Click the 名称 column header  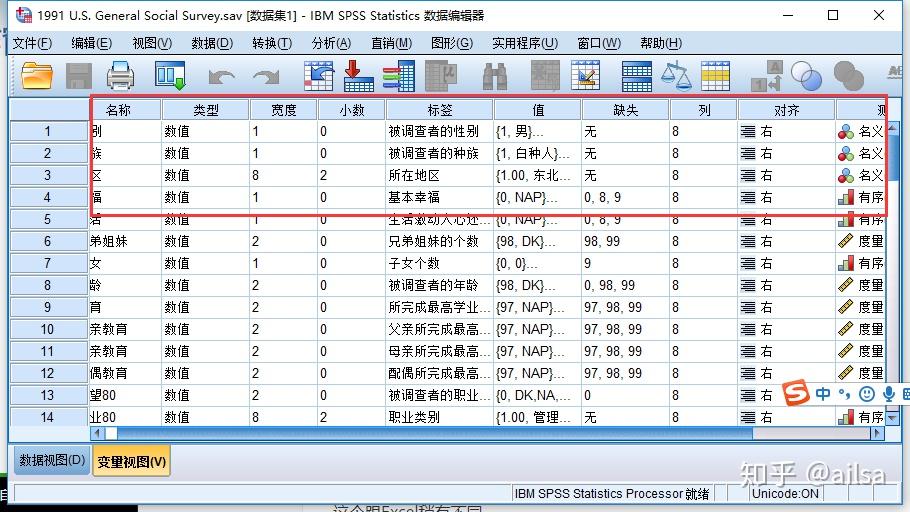click(125, 110)
